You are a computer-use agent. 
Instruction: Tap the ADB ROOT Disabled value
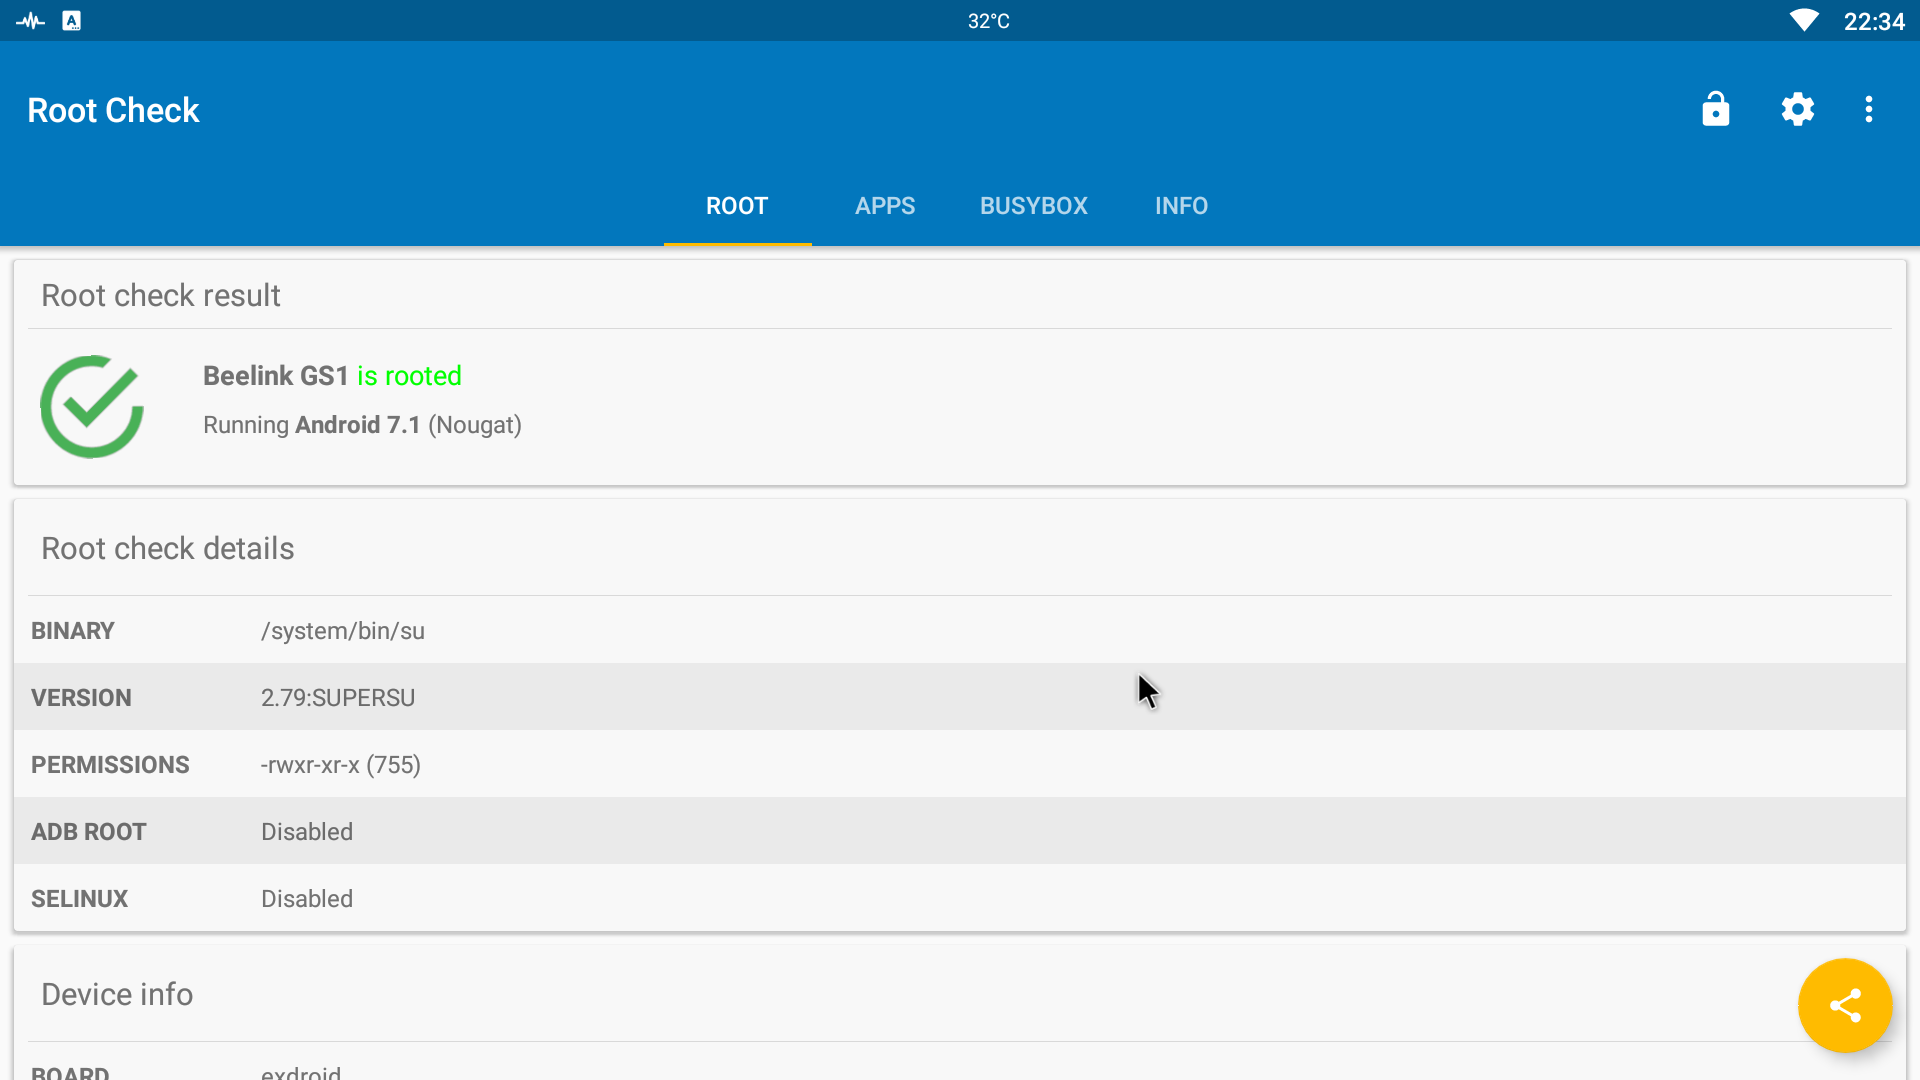pyautogui.click(x=307, y=832)
